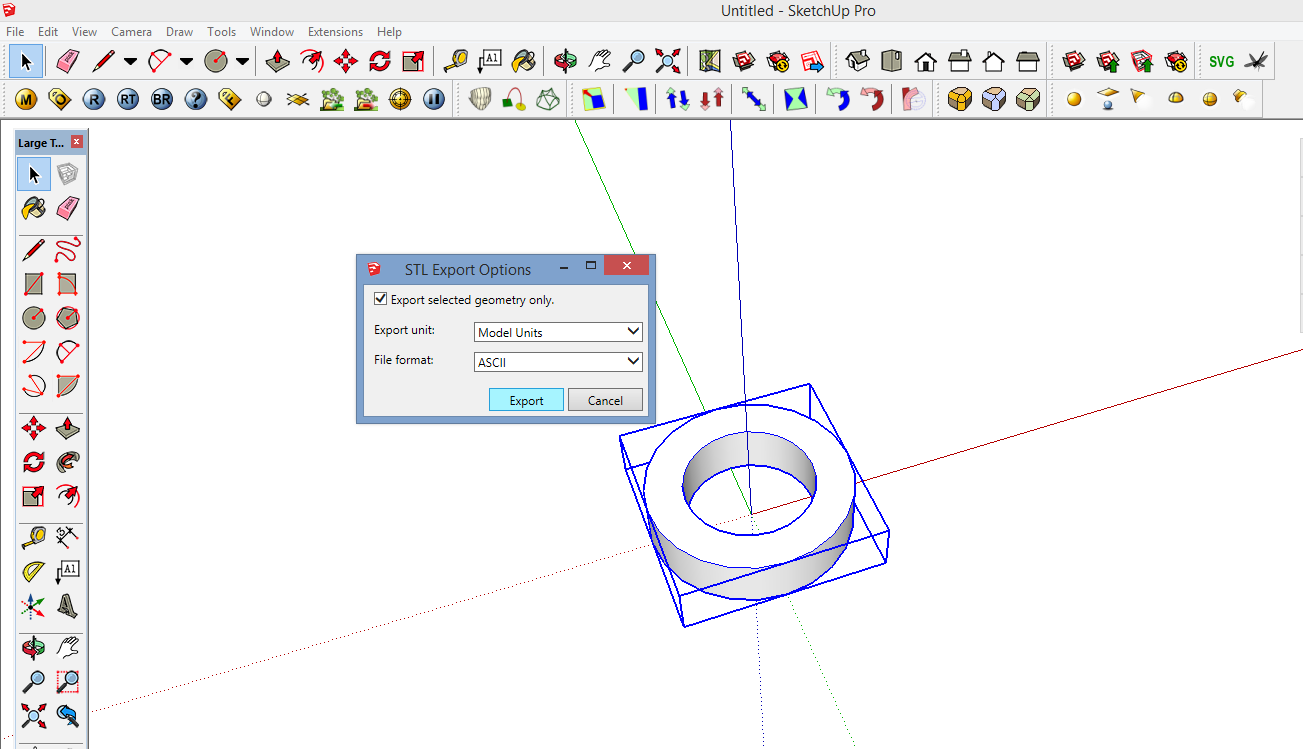Viewport: 1303px width, 749px height.
Task: Pick the Tape Measure tool
Action: point(33,536)
